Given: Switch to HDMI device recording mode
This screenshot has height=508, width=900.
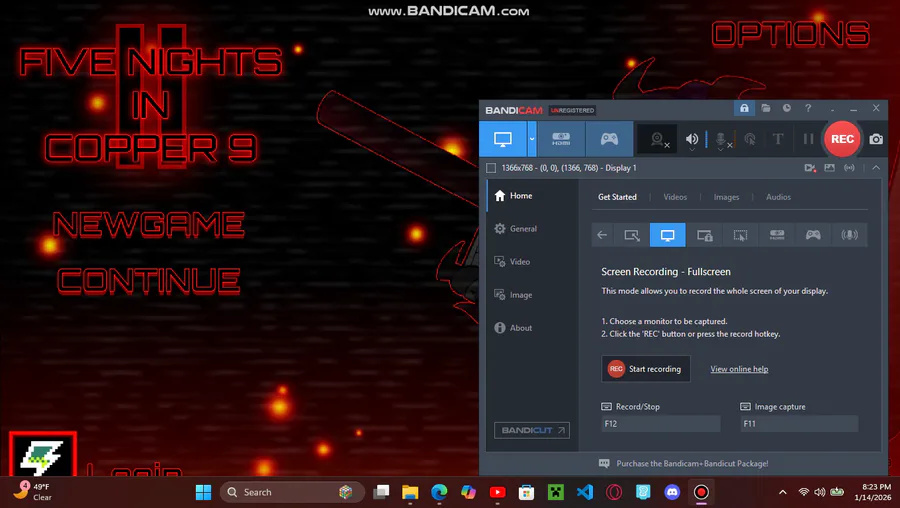Looking at the screenshot, I should pyautogui.click(x=561, y=139).
